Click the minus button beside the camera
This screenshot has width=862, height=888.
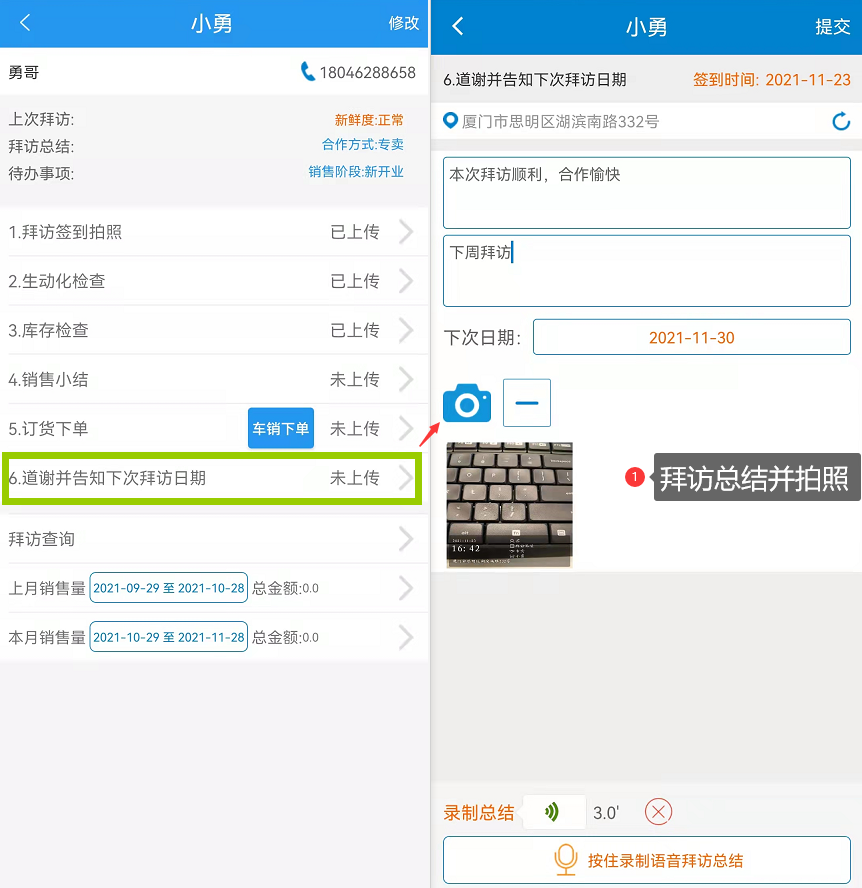(527, 403)
